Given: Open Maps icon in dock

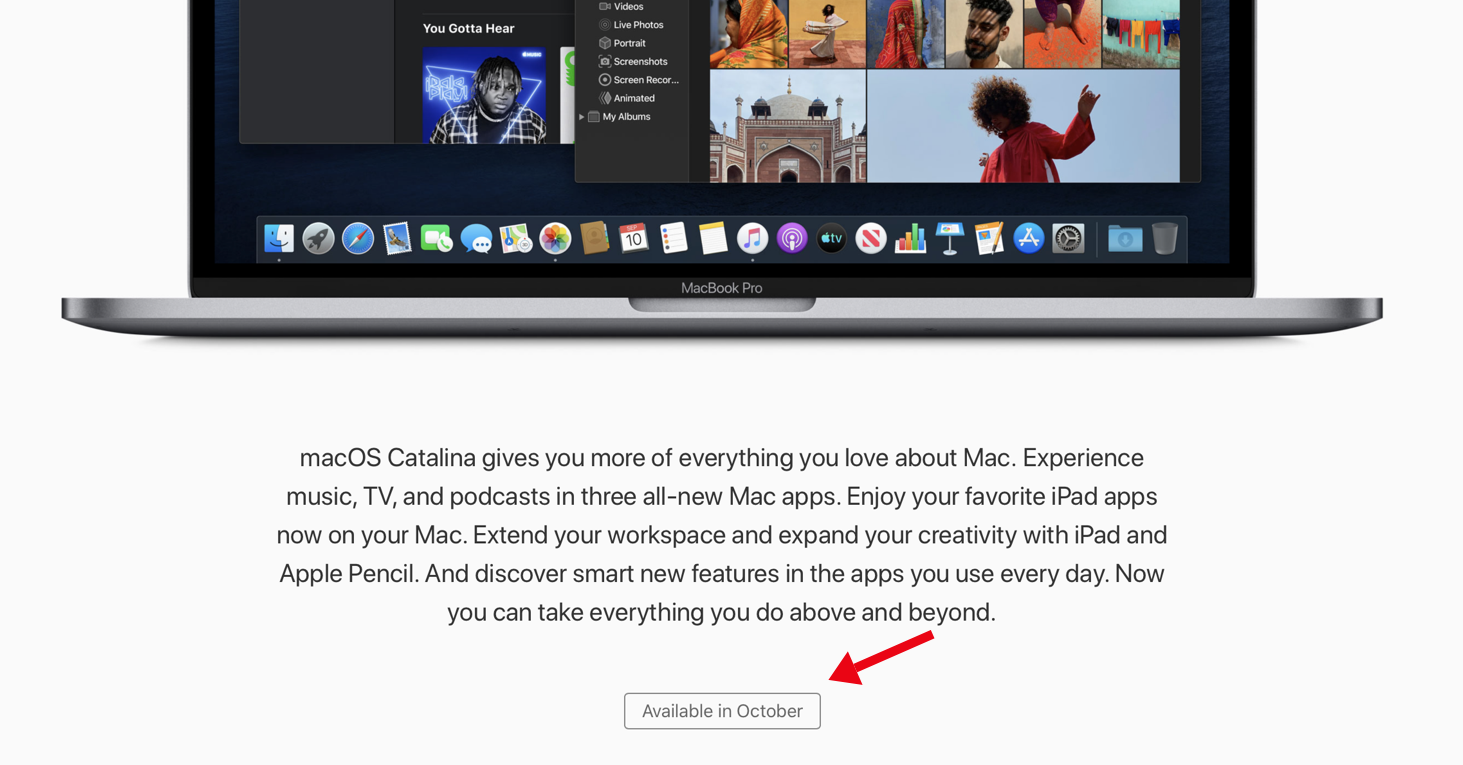Looking at the screenshot, I should pos(515,238).
